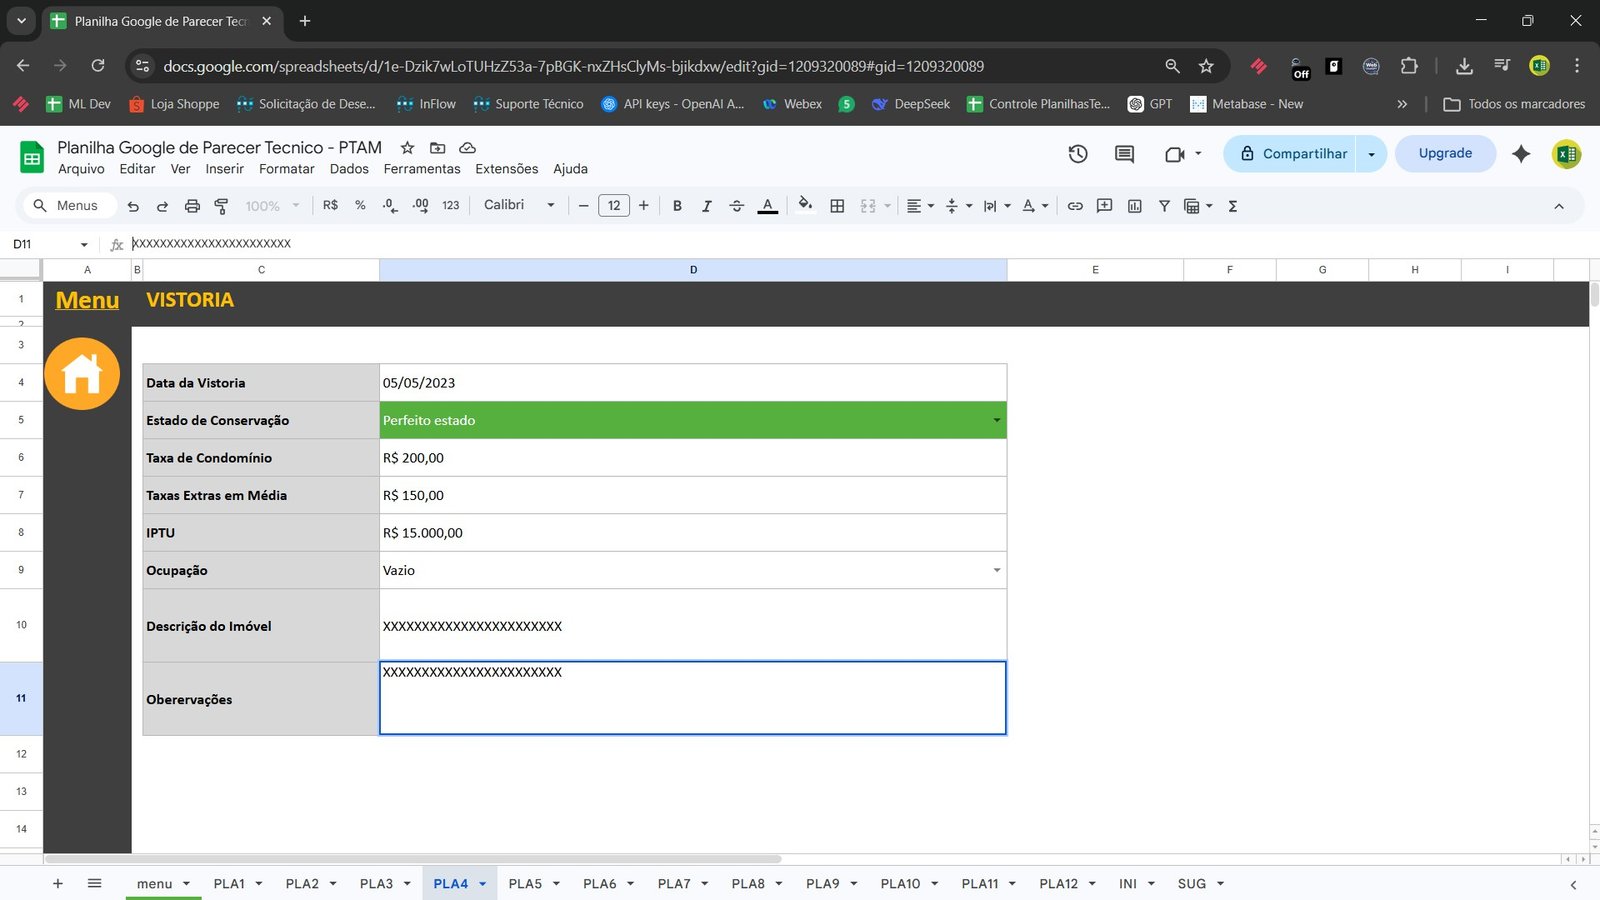1600x900 pixels.
Task: Click the orange home icon image
Action: click(x=82, y=373)
